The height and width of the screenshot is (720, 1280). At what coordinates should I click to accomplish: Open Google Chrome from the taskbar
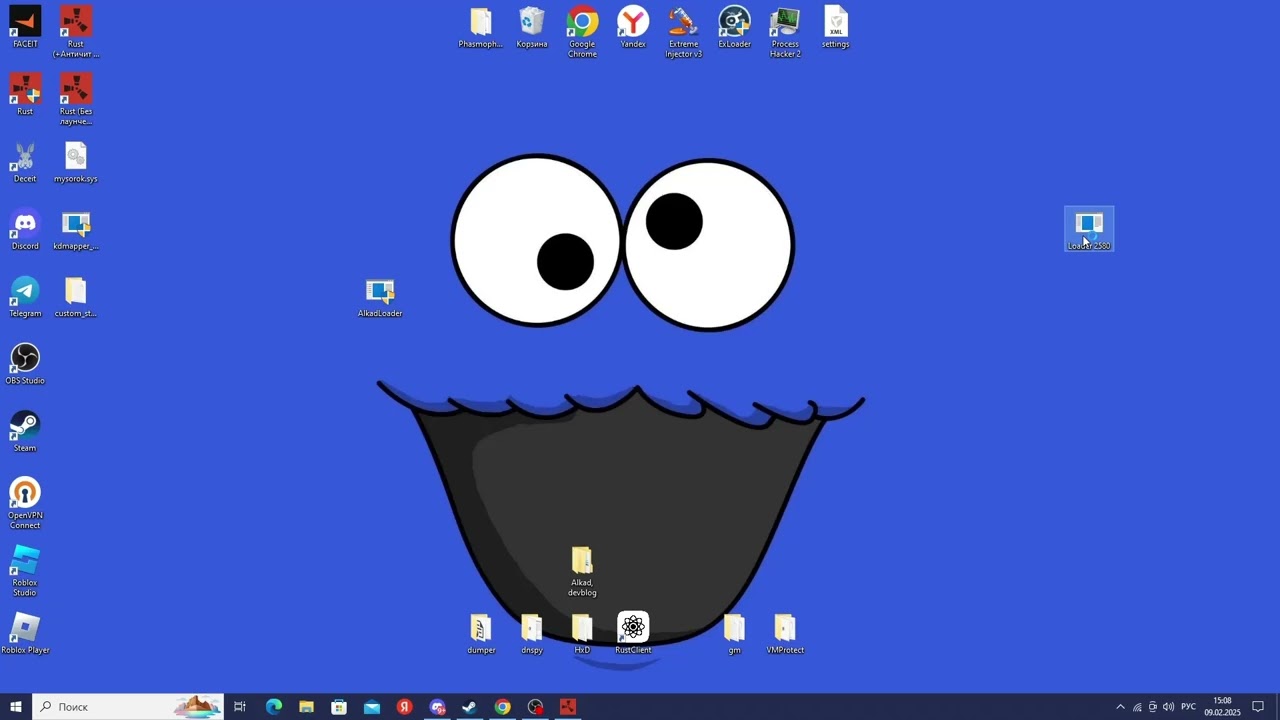click(503, 707)
